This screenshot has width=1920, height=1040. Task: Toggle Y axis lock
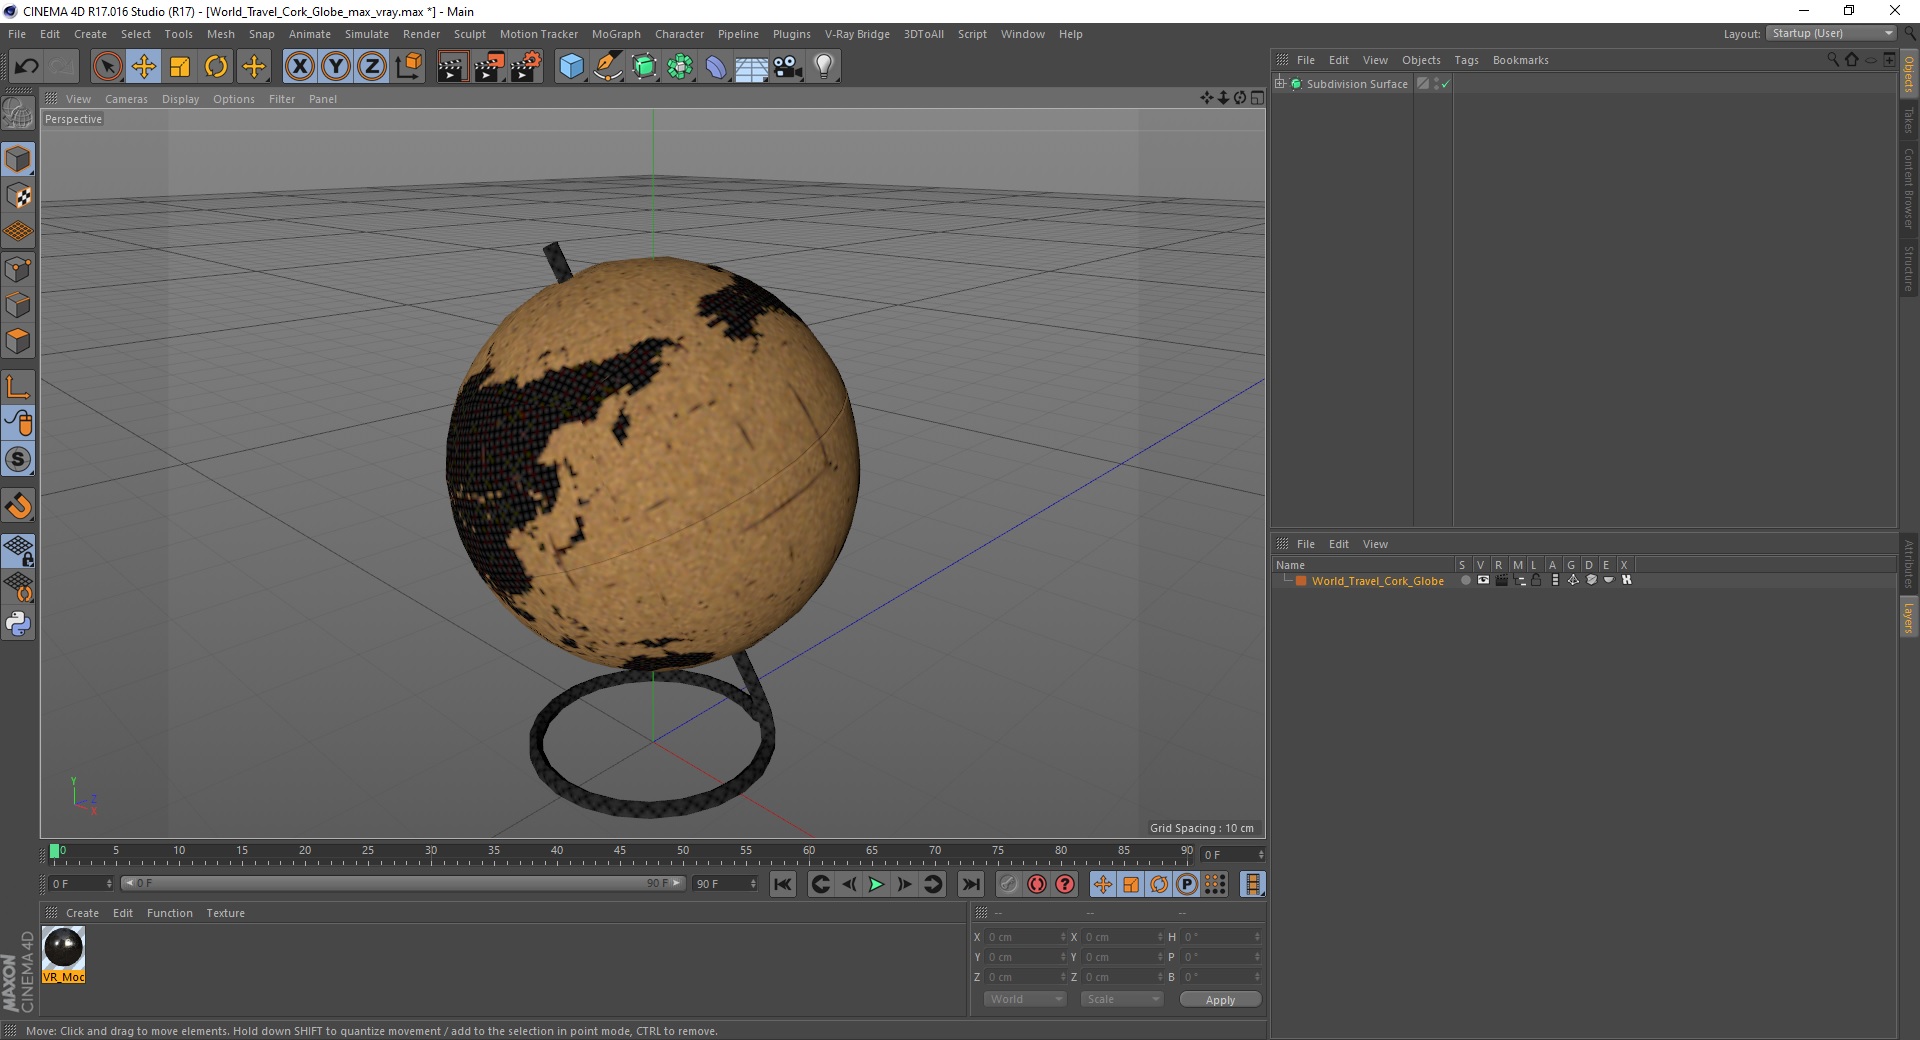pos(336,67)
